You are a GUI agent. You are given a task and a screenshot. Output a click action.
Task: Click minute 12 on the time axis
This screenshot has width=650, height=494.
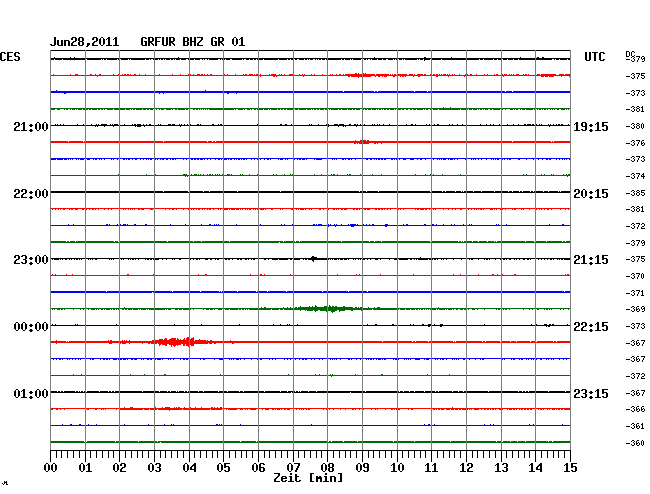coord(466,467)
